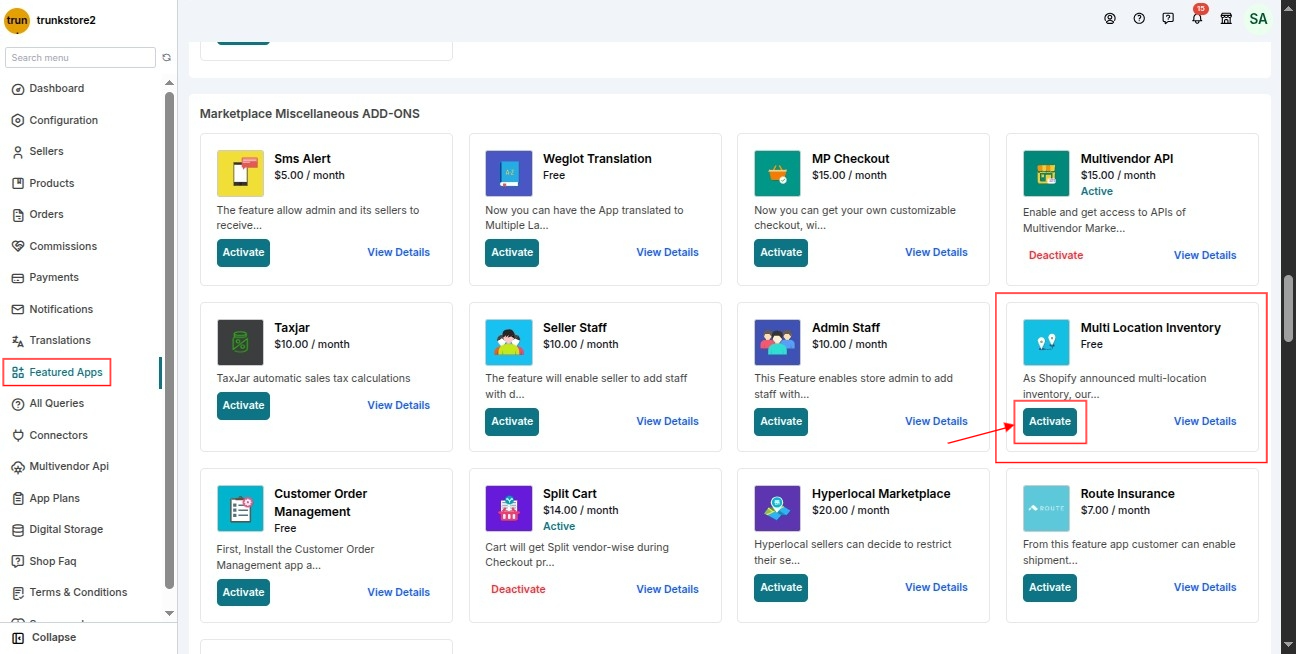Screen dimensions: 1296x654
Task: View Details for Weglot Translation
Action: pyautogui.click(x=668, y=252)
